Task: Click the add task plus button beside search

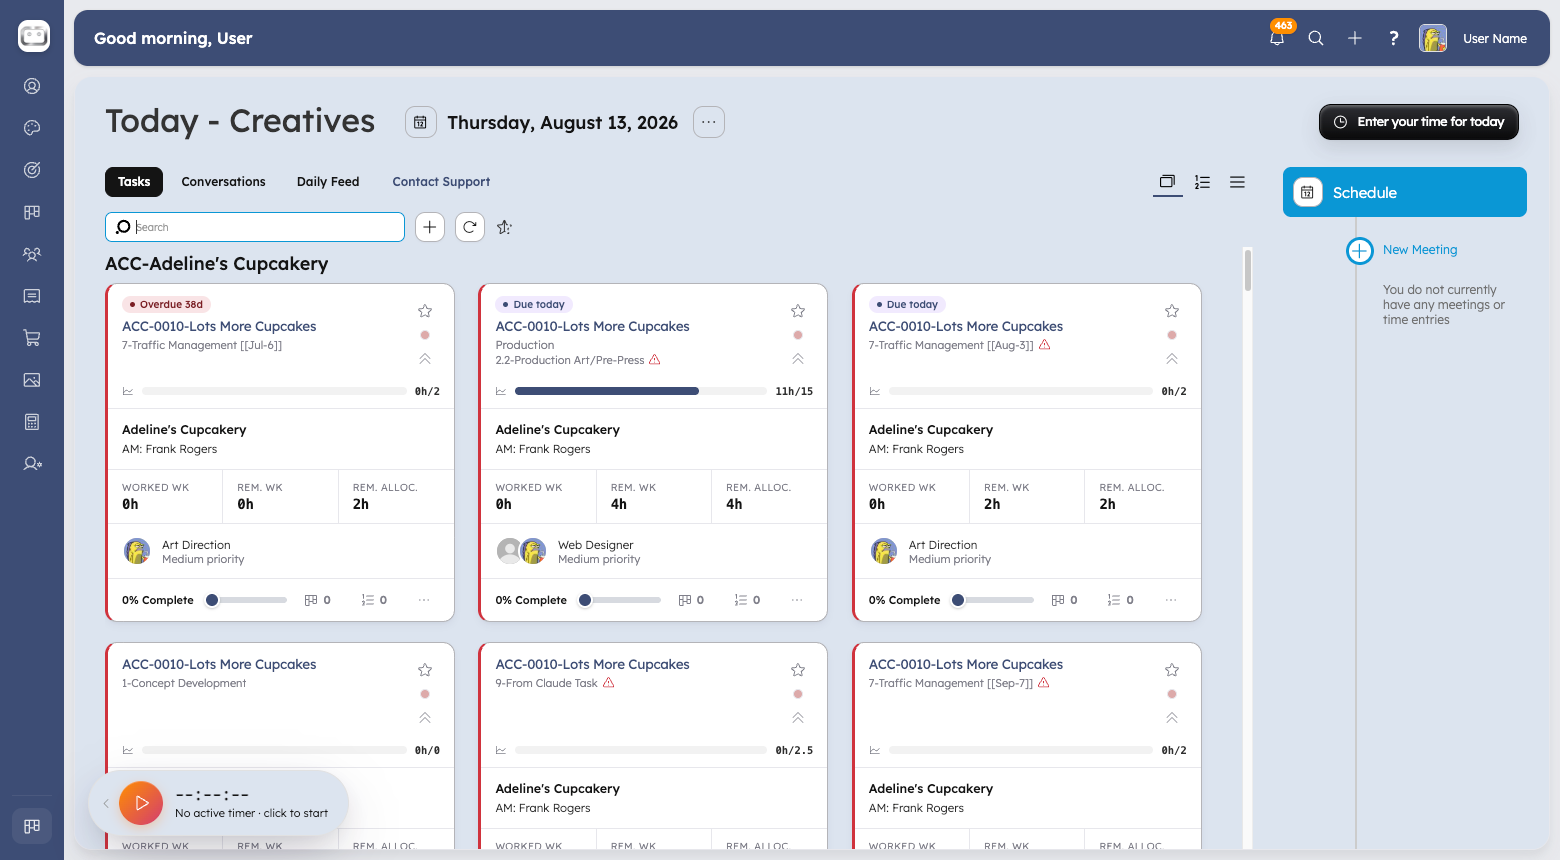Action: click(x=430, y=227)
